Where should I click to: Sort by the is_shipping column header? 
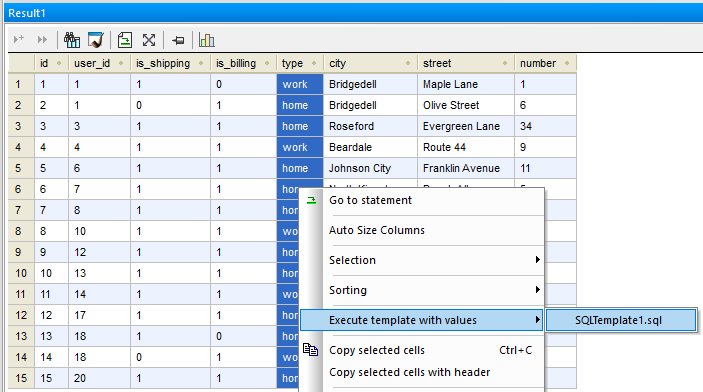170,64
